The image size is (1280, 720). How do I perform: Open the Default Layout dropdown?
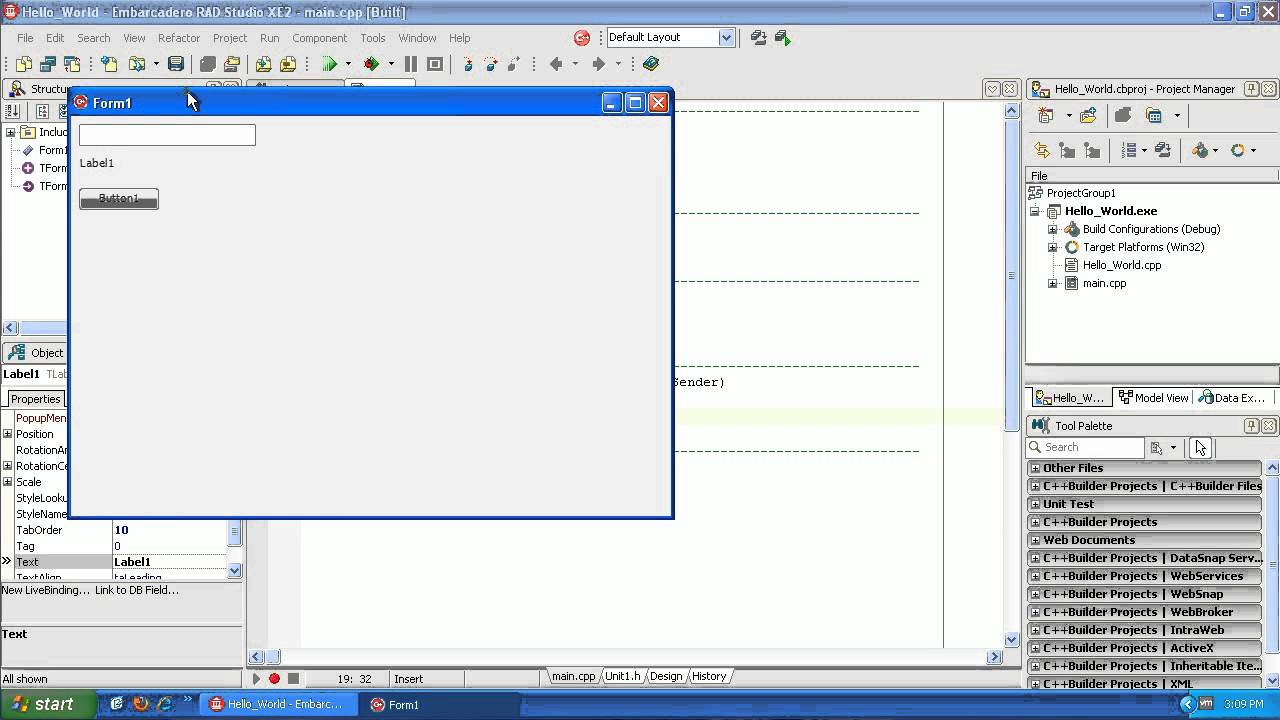726,37
